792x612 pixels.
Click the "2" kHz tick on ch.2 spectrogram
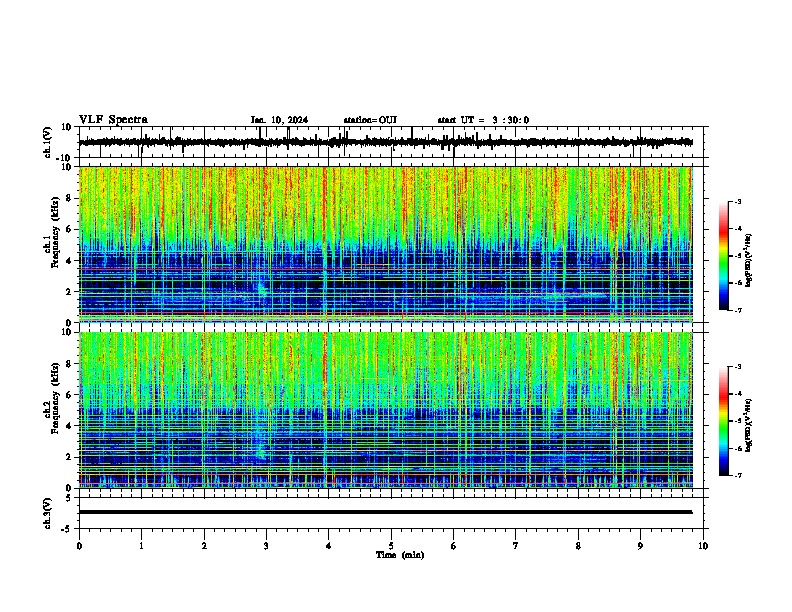coord(69,456)
